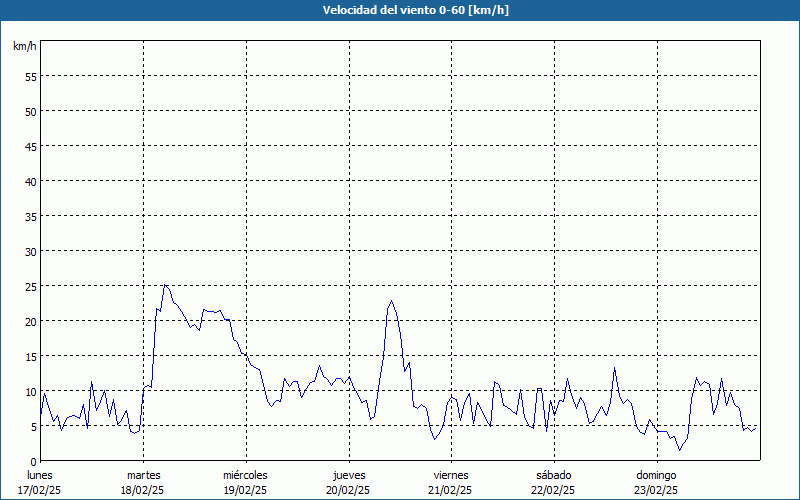
Task: Click the 'sábado' day label
Action: pos(554,475)
